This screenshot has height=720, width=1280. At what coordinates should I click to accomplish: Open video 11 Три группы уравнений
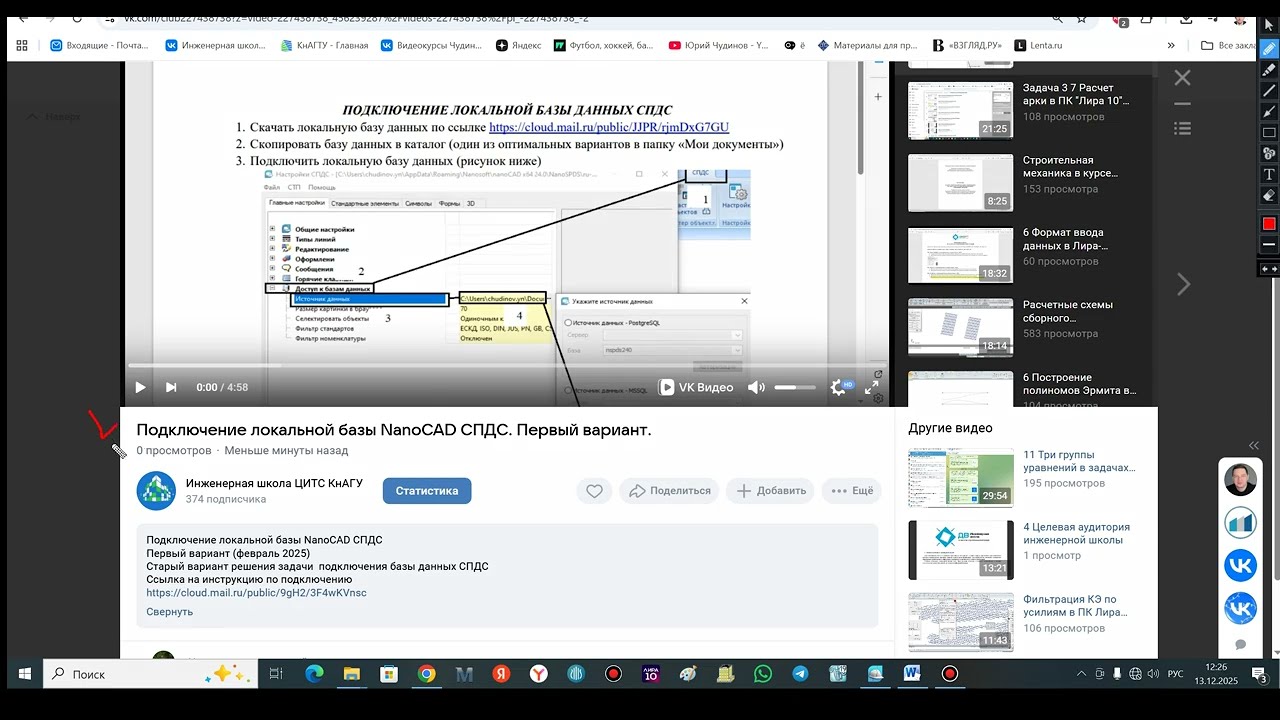point(960,477)
